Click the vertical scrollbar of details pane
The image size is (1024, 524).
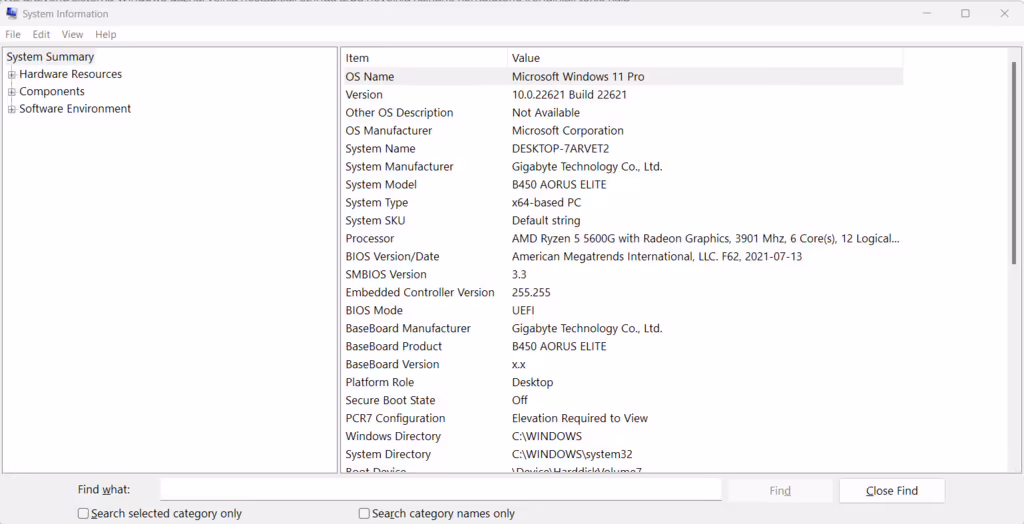tap(1016, 261)
